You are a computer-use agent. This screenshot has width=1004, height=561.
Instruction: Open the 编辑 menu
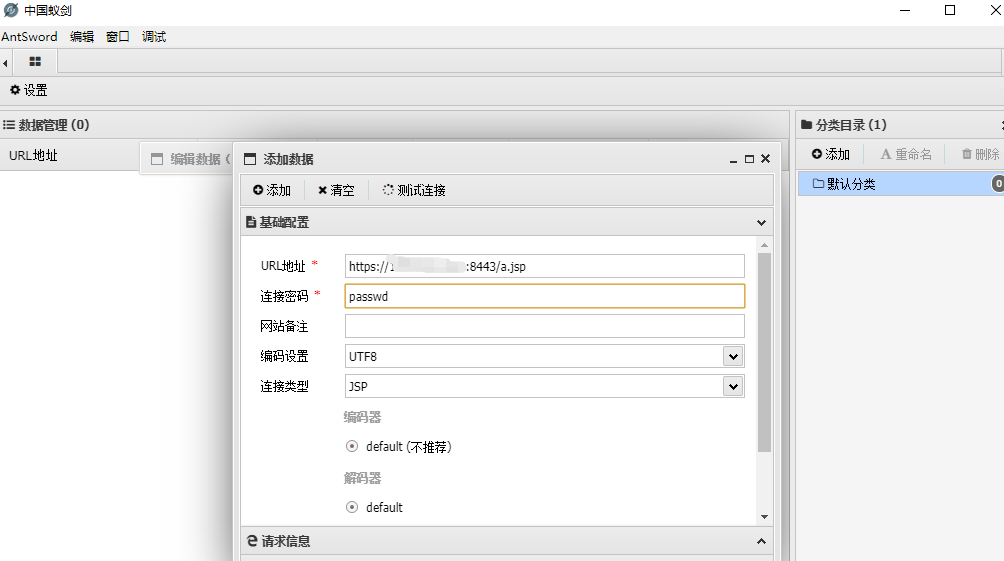click(x=82, y=37)
